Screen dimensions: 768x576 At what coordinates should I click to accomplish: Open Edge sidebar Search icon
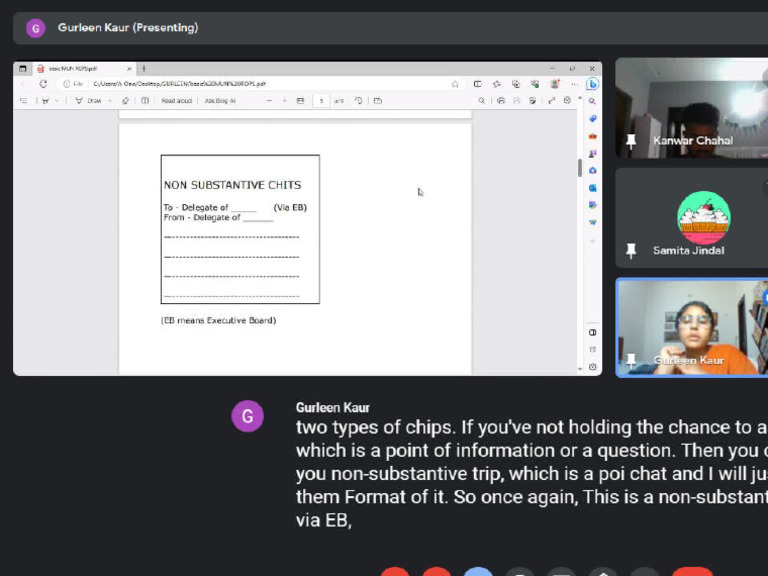pos(592,101)
